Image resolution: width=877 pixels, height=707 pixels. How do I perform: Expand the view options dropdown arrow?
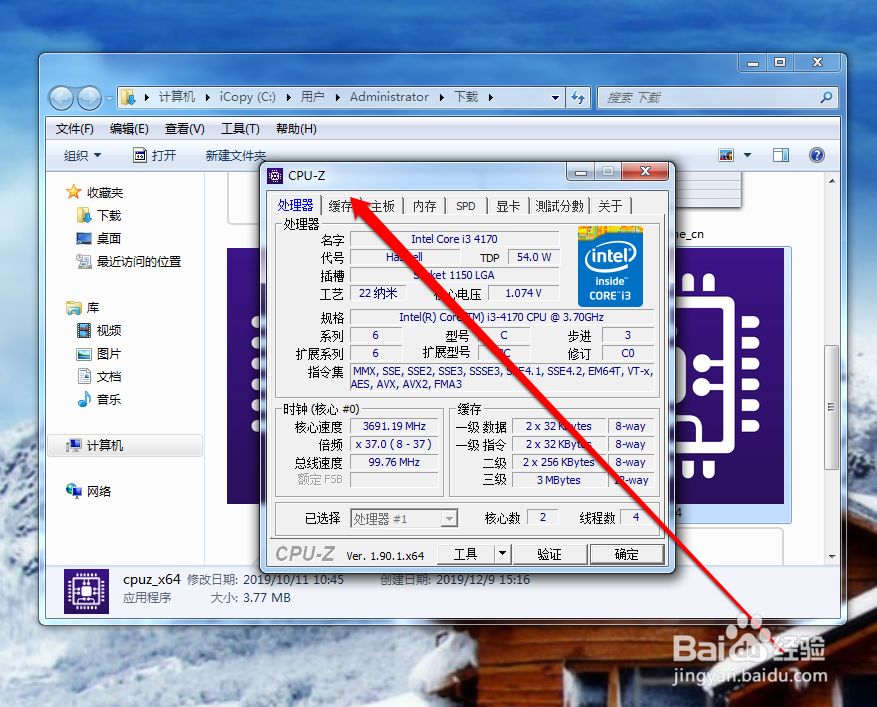point(747,155)
